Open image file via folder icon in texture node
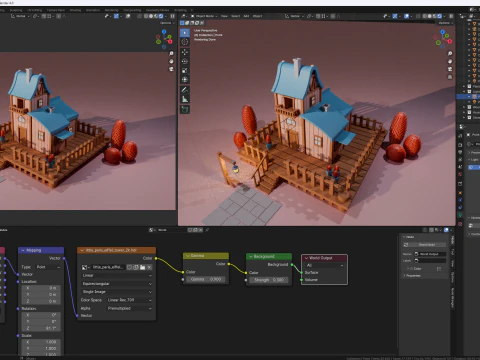480x360 pixels. coord(143,267)
